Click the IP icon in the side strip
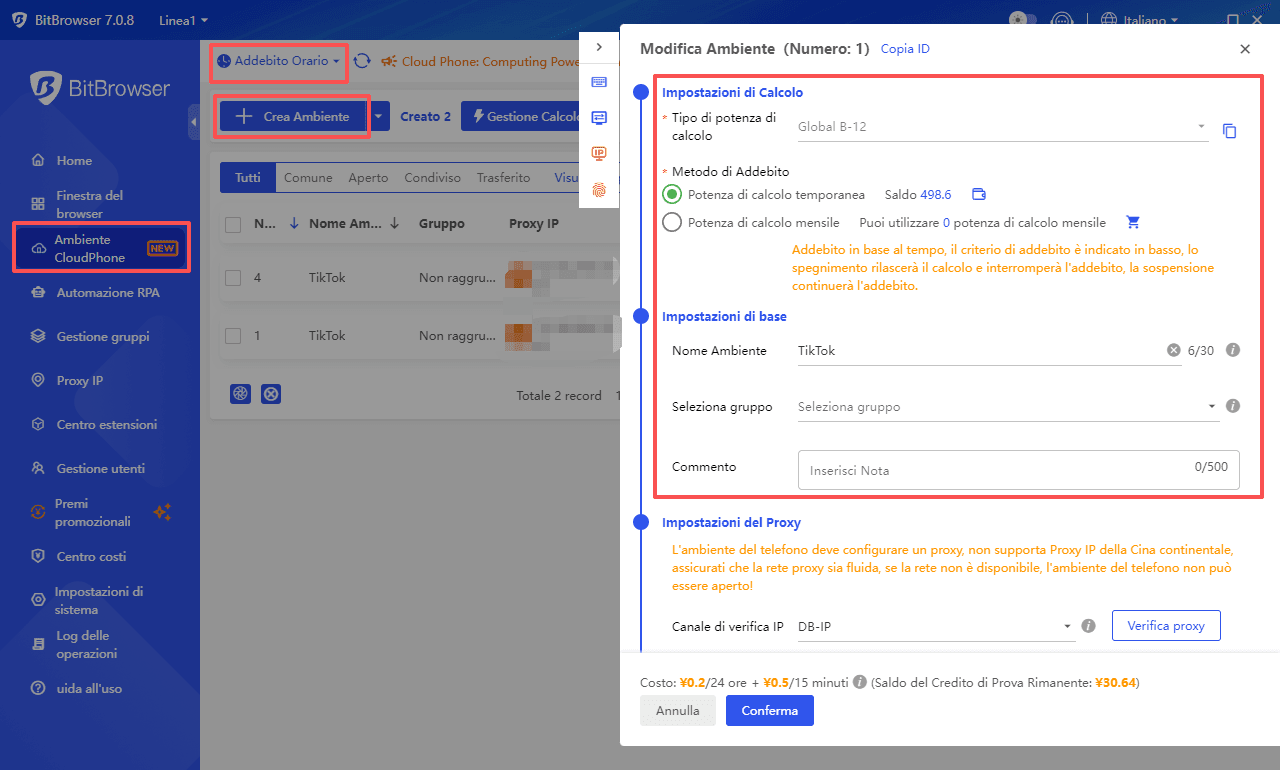Image resolution: width=1280 pixels, height=770 pixels. point(599,153)
